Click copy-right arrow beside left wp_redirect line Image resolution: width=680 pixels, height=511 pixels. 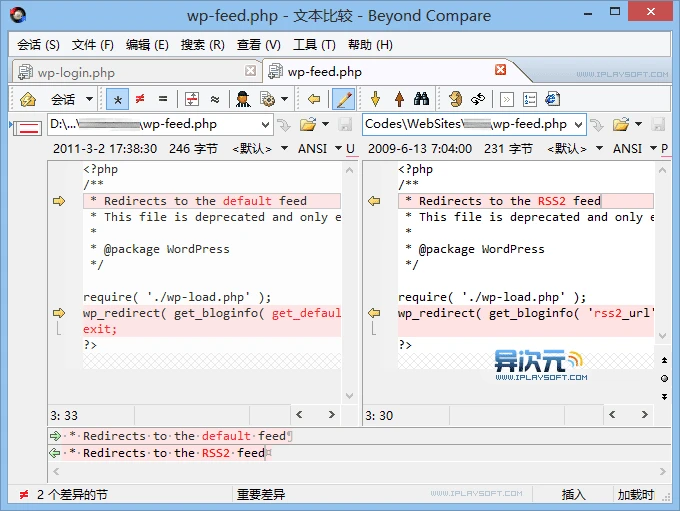pos(59,313)
